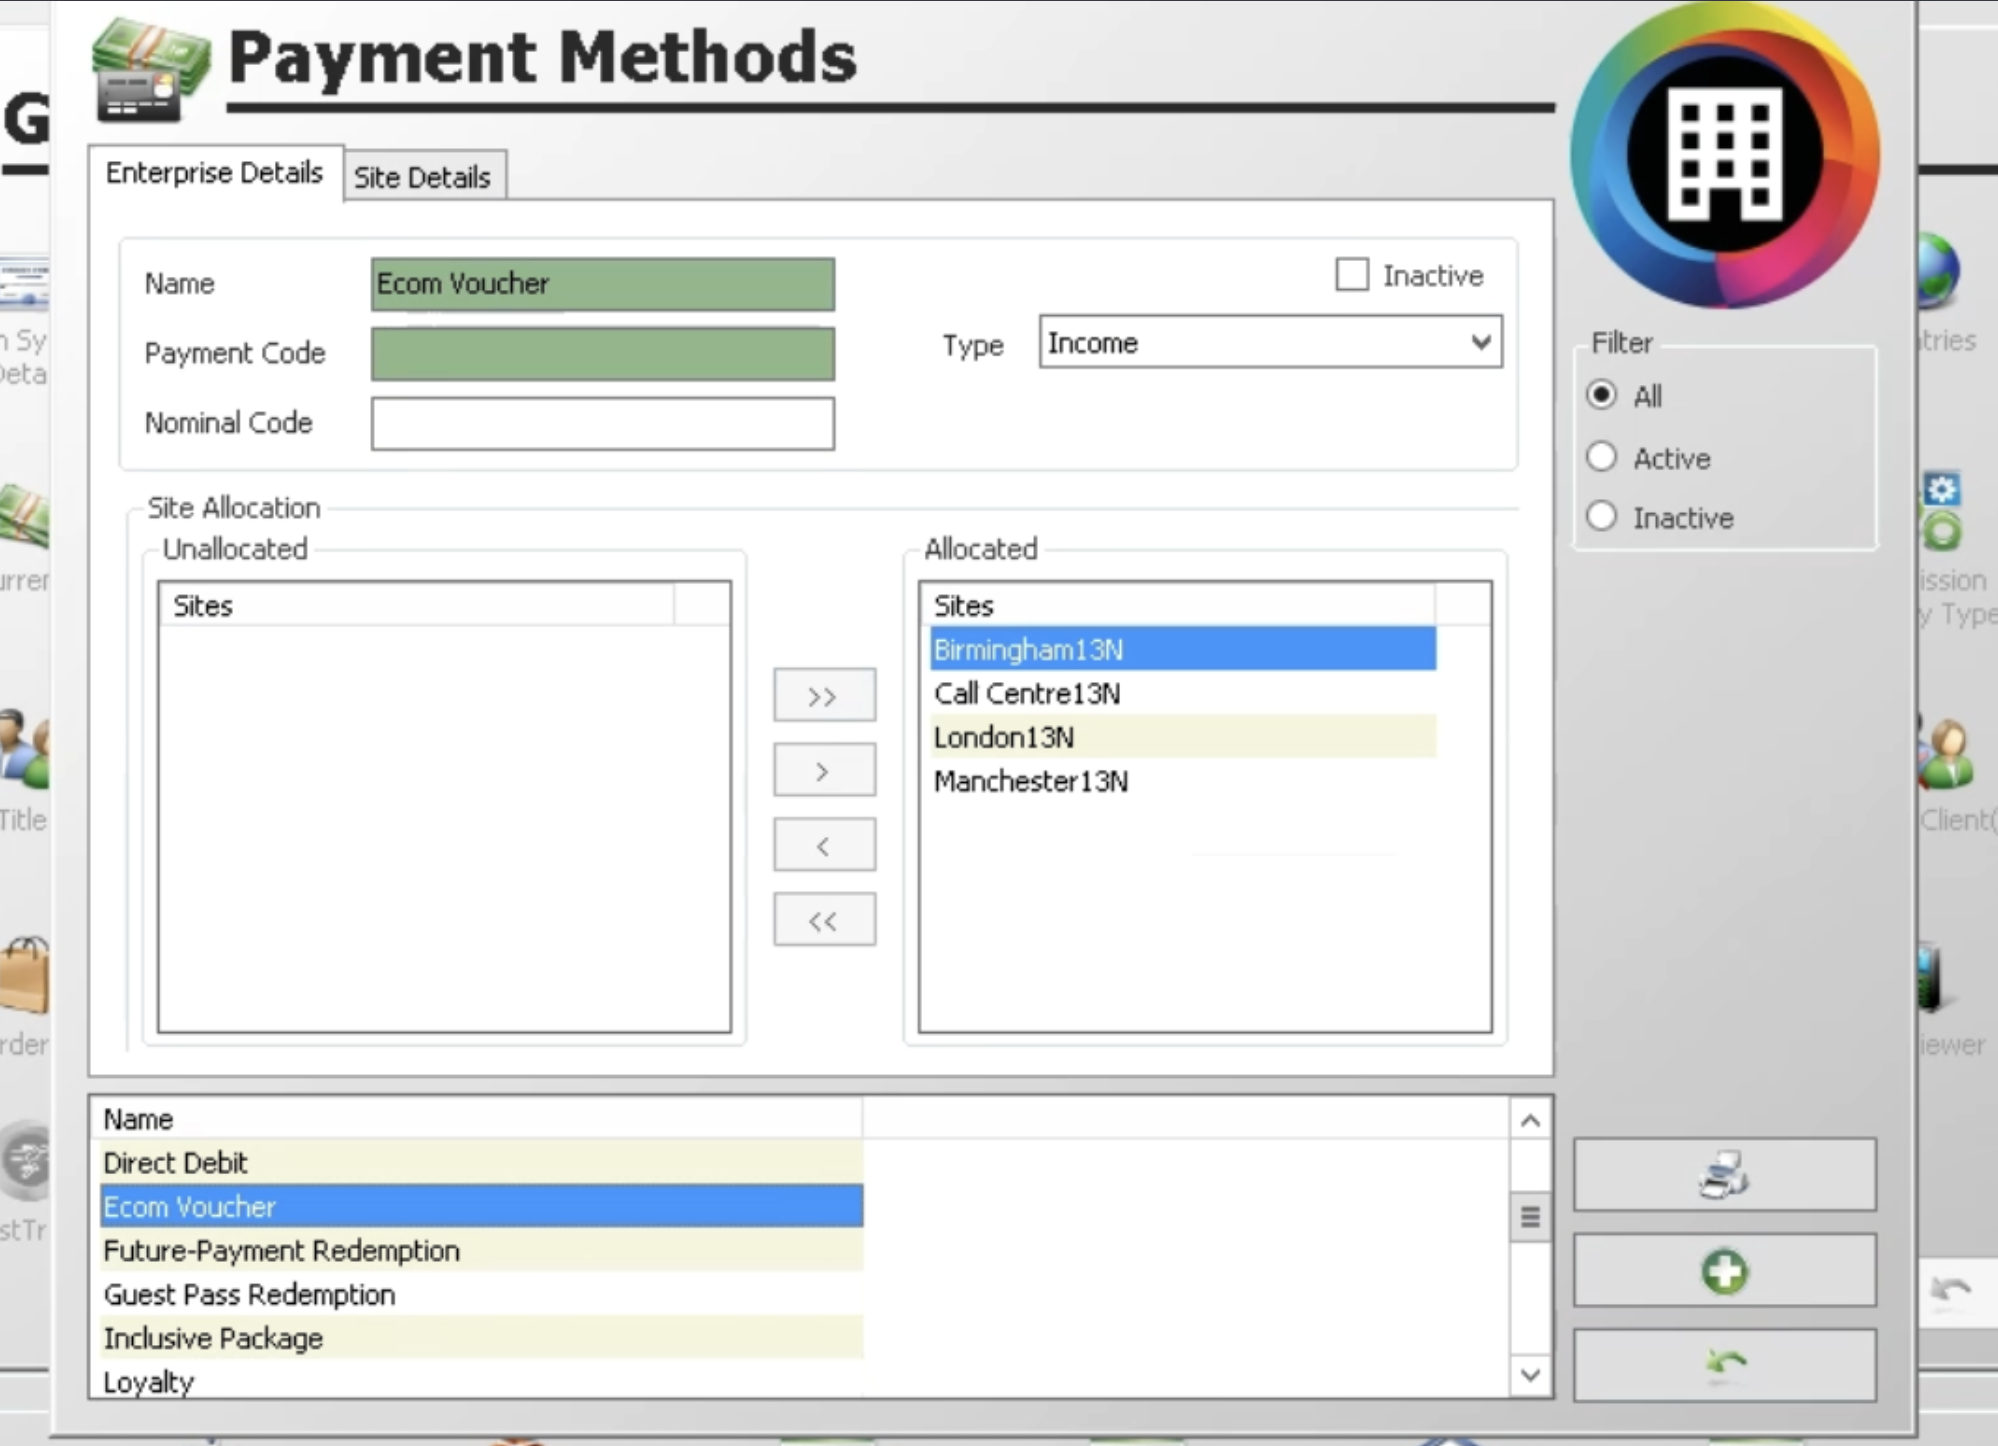Click the green plus add button
Image resolution: width=1998 pixels, height=1446 pixels.
pyautogui.click(x=1723, y=1271)
